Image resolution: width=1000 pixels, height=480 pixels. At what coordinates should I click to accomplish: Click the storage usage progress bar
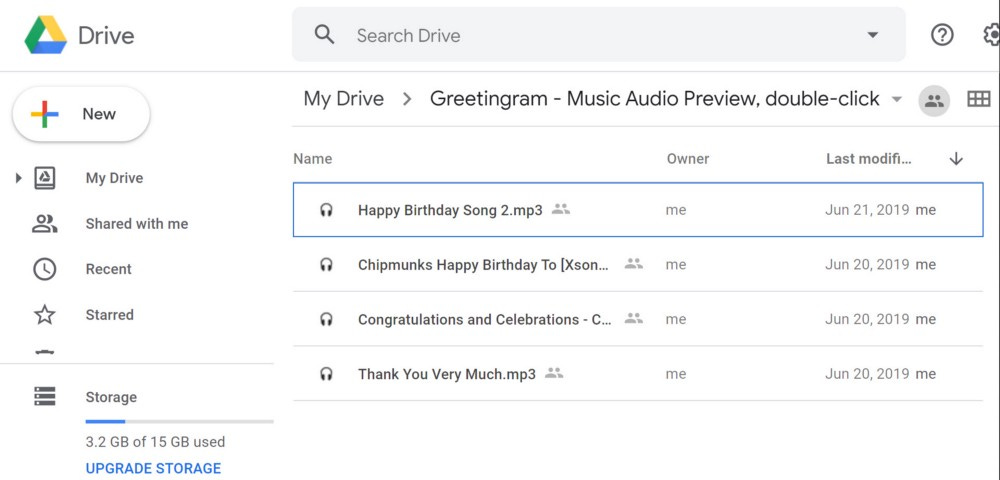point(179,421)
